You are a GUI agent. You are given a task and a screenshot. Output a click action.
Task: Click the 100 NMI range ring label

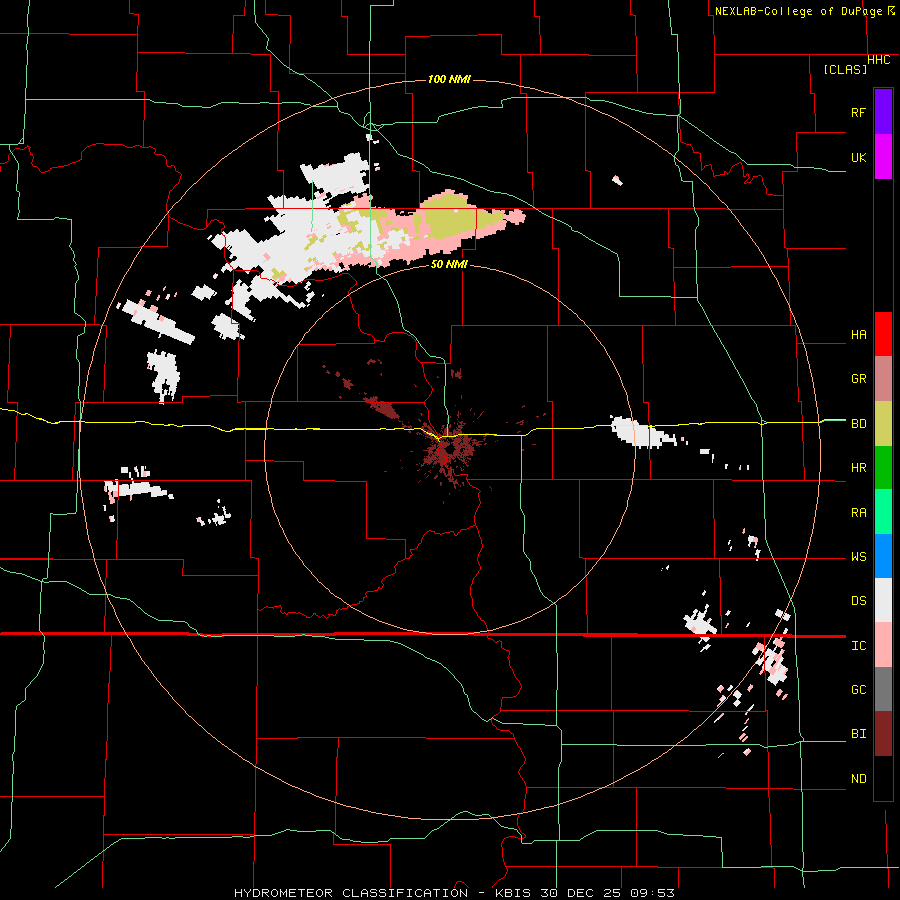[449, 79]
